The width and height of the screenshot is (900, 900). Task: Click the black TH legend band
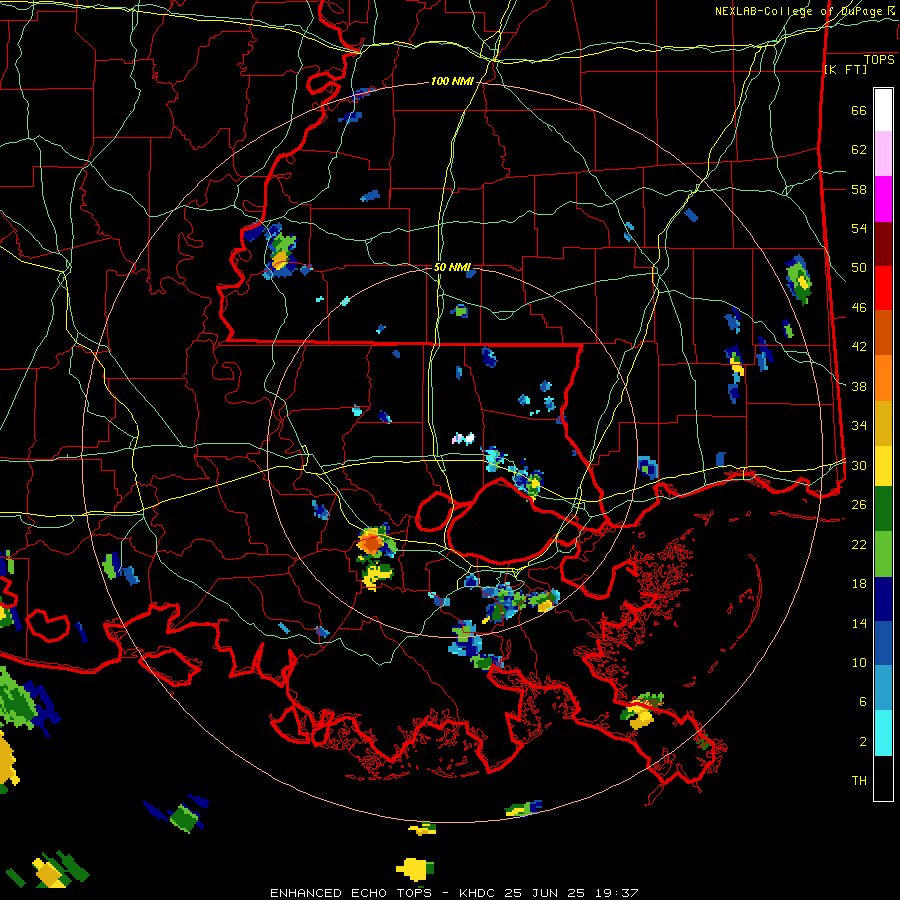pyautogui.click(x=883, y=778)
